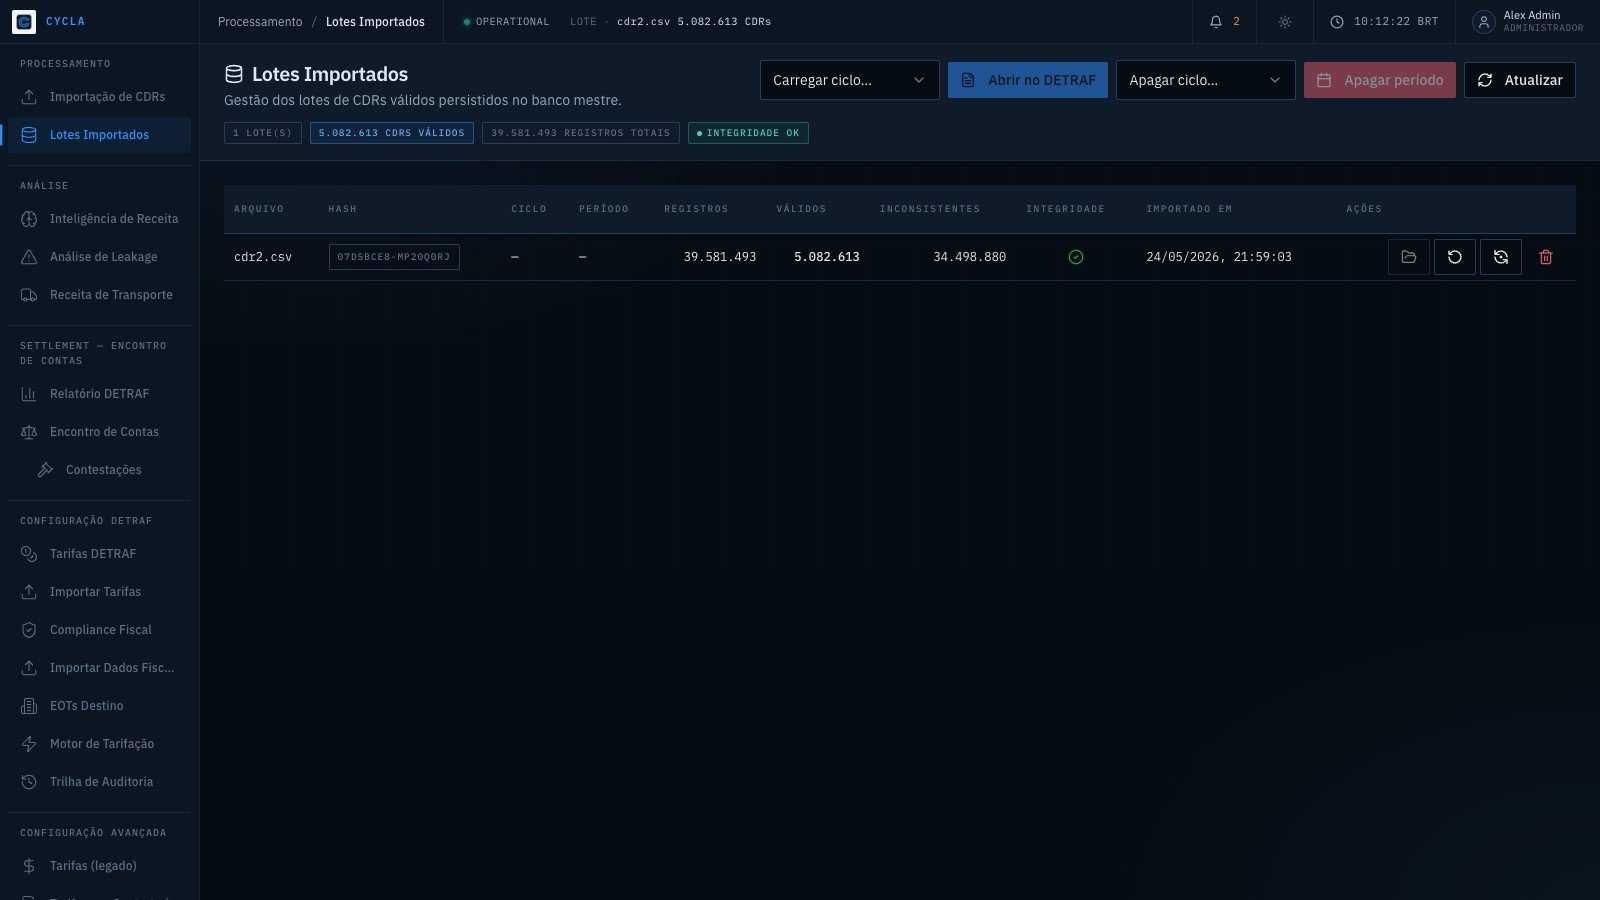The image size is (1600, 900).
Task: Open Compliance Fiscal
Action: [99, 630]
